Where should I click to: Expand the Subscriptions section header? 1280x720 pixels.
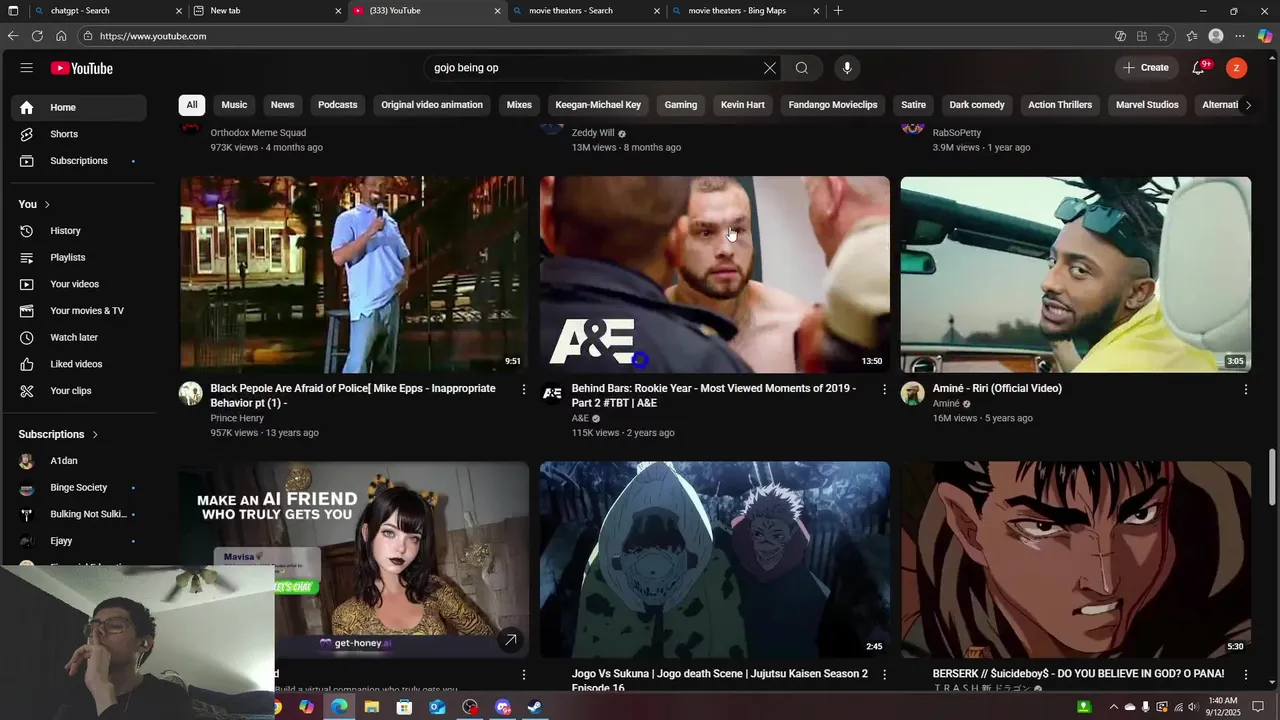(x=59, y=434)
